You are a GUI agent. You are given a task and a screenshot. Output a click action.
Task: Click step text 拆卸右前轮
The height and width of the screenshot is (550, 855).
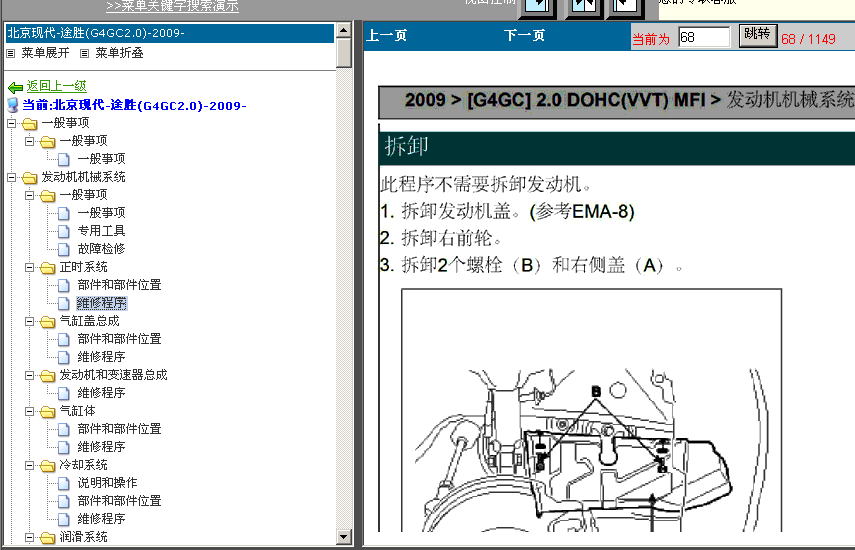pyautogui.click(x=451, y=238)
